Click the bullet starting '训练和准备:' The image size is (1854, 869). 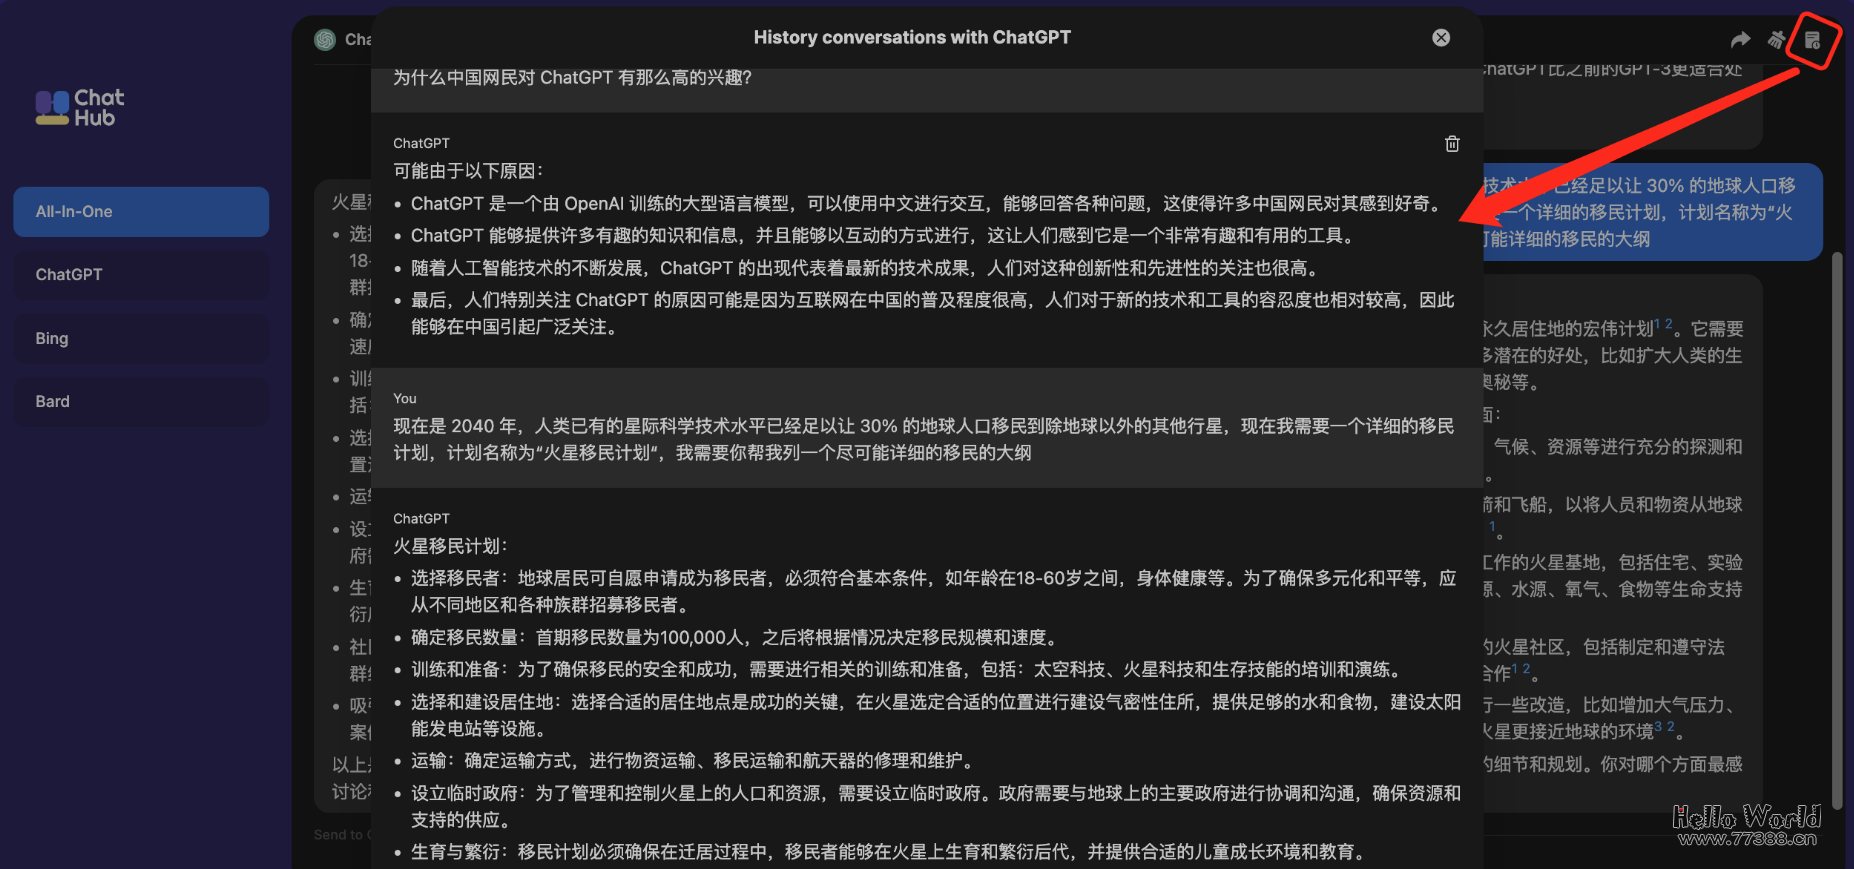(908, 669)
